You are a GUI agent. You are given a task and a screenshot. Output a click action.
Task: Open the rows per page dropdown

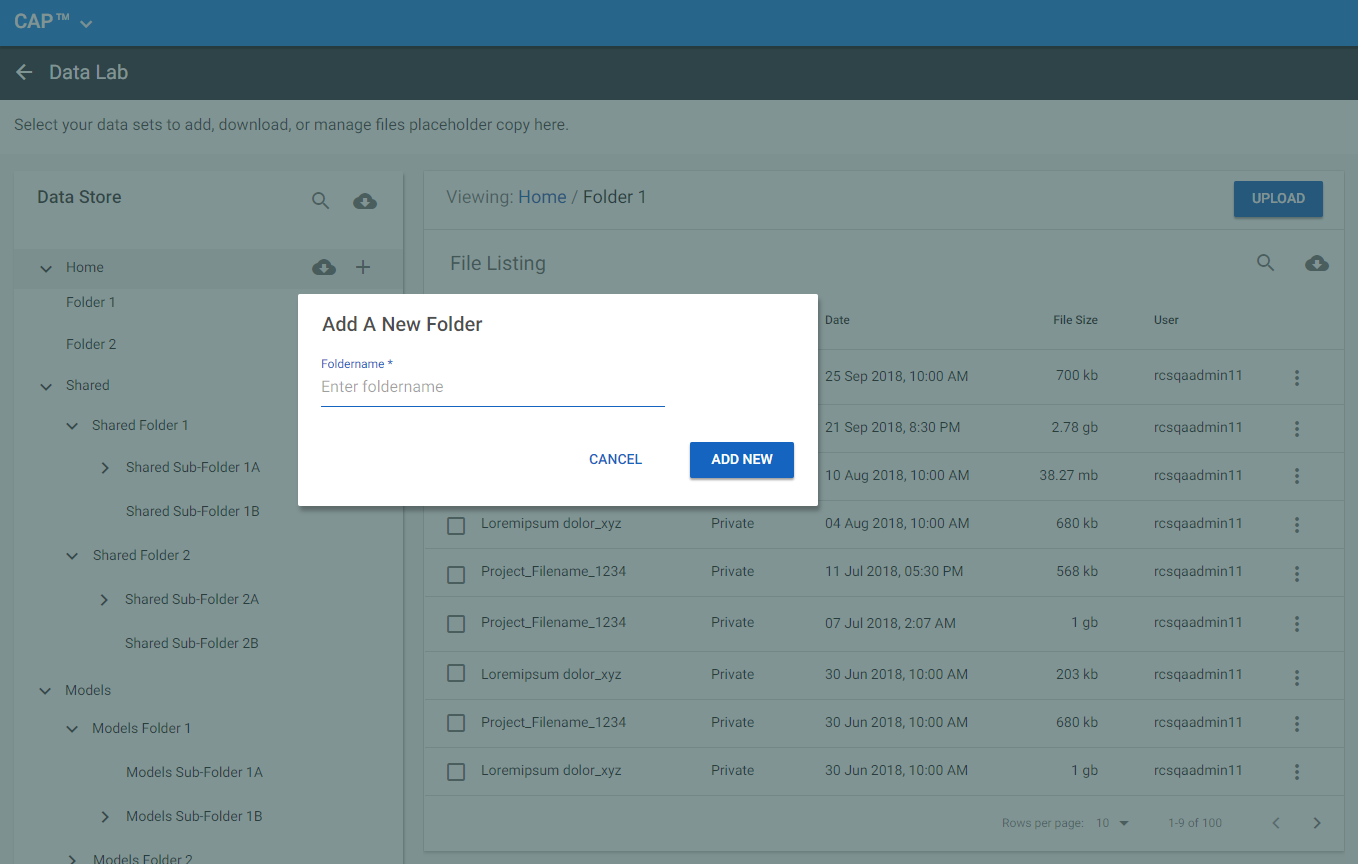[x=1112, y=823]
